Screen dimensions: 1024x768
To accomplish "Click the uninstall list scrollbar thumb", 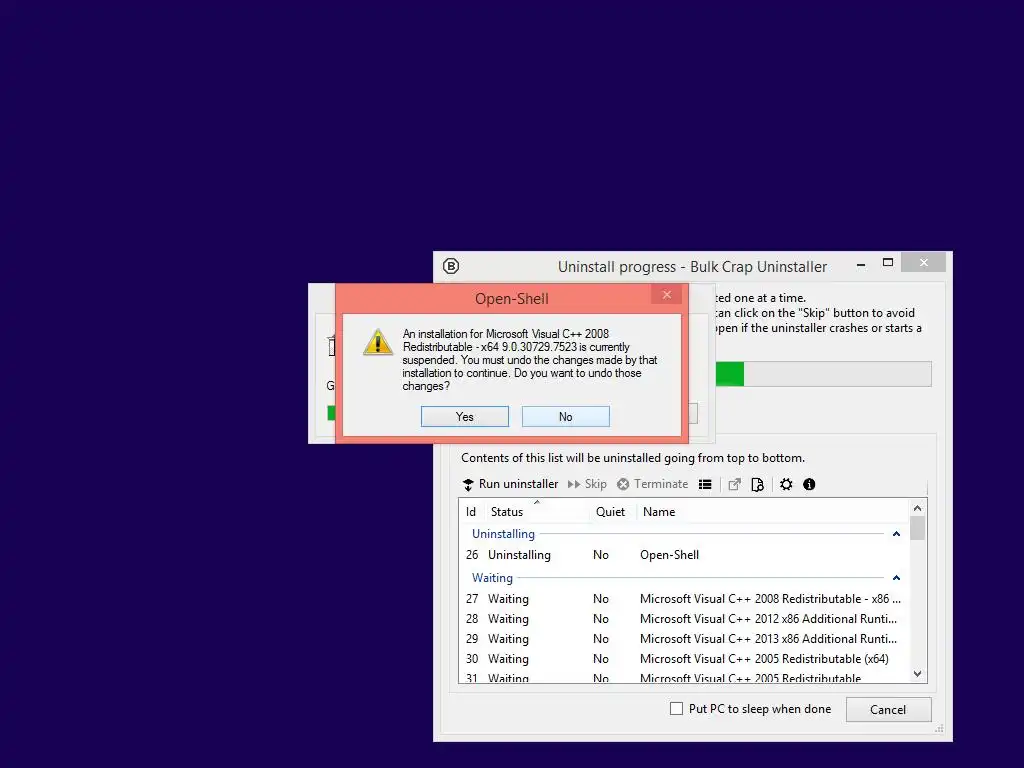I will click(918, 528).
